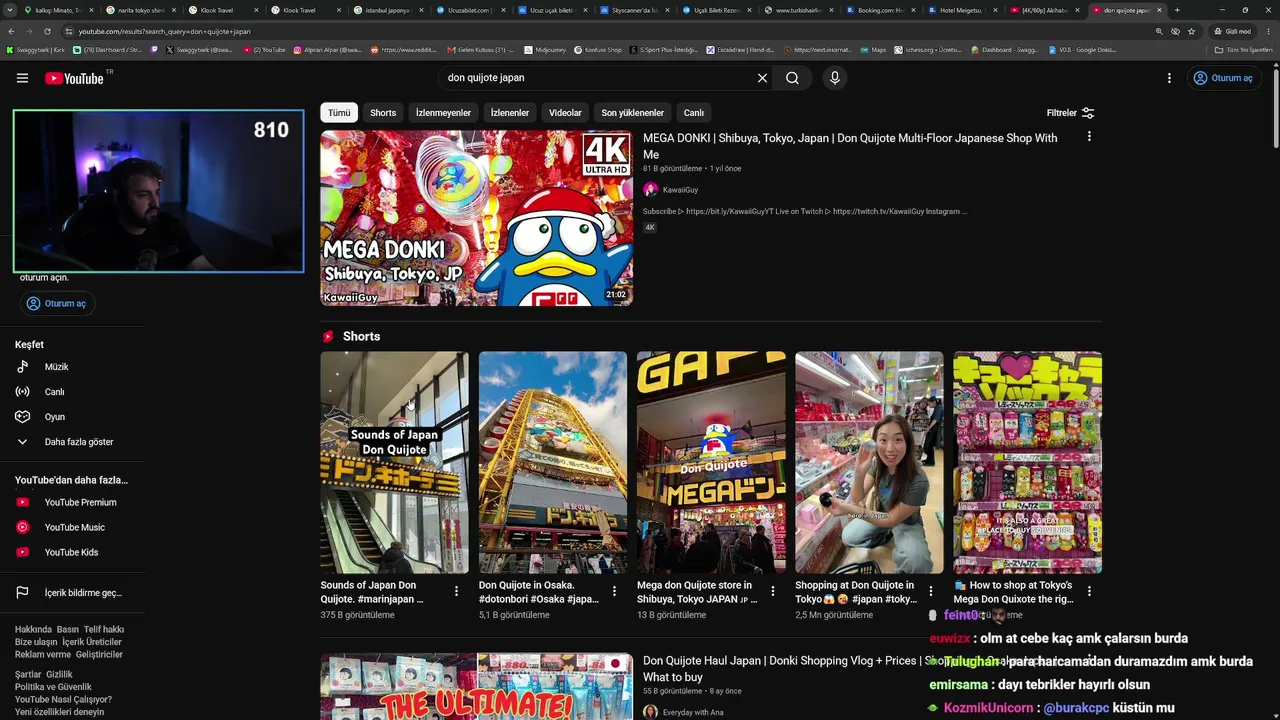The image size is (1280, 720).
Task: Expand Daha fazla göster in sidebar
Action: (x=72, y=442)
